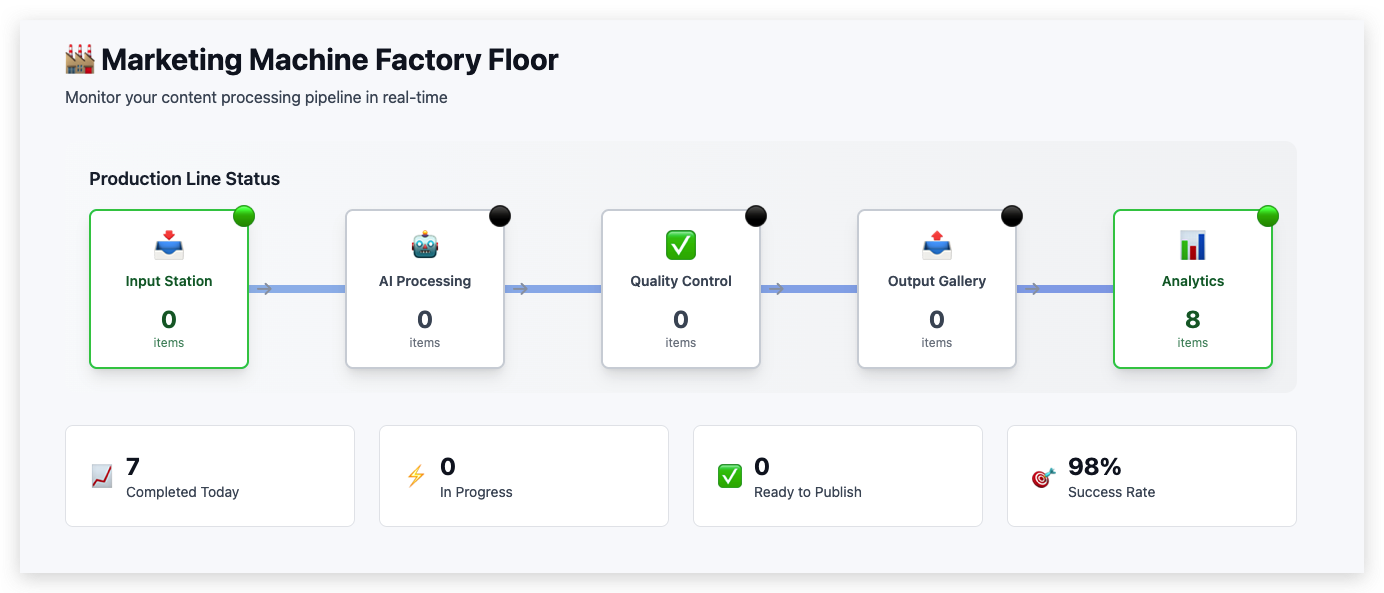
Task: Click the outbox icon on Output Gallery
Action: 936,243
